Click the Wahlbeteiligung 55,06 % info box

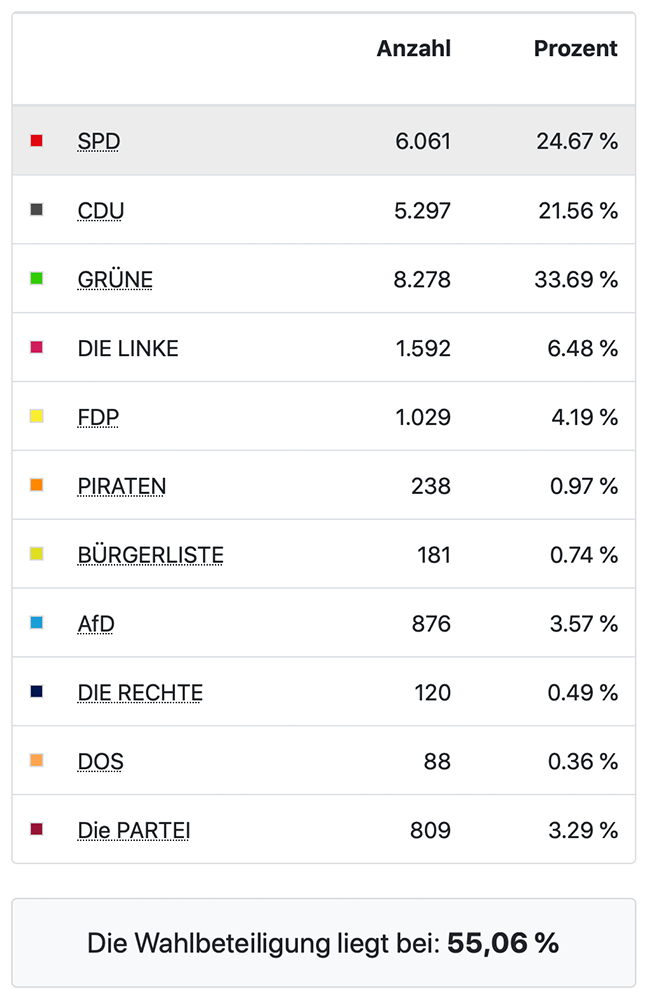[323, 942]
